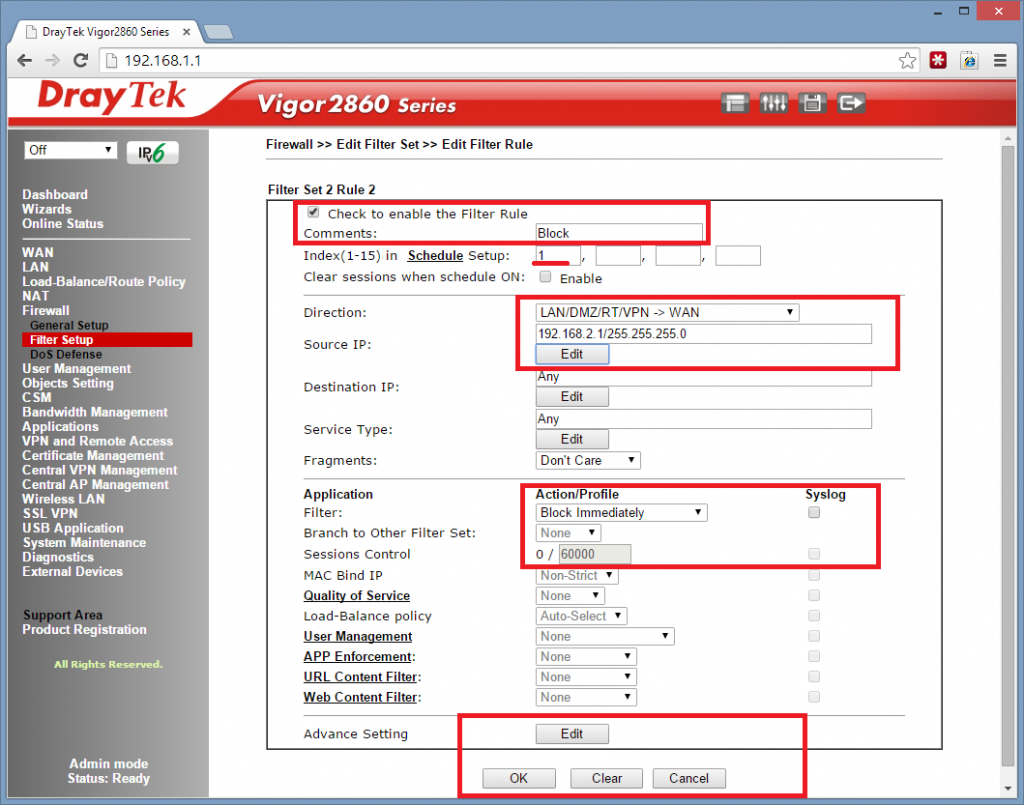Viewport: 1024px width, 805px height.
Task: Open System Maintenance menu
Action: point(84,543)
